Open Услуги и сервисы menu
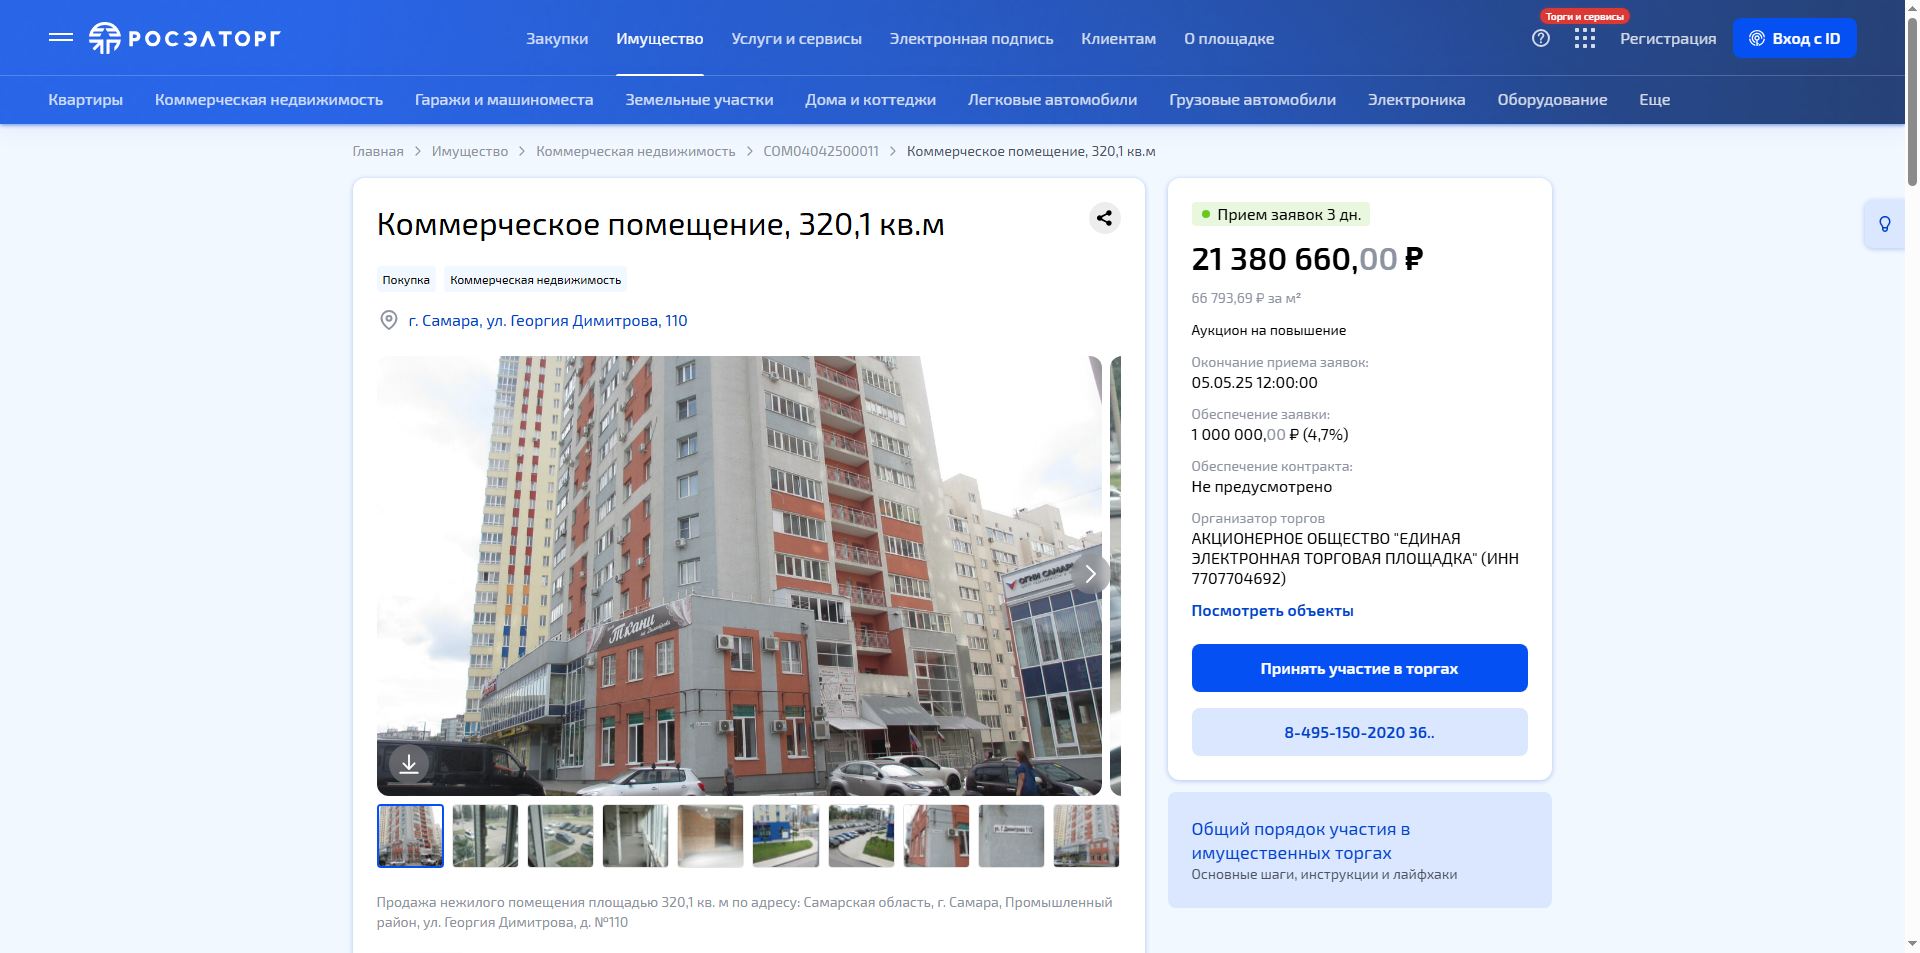The height and width of the screenshot is (953, 1920). 797,39
